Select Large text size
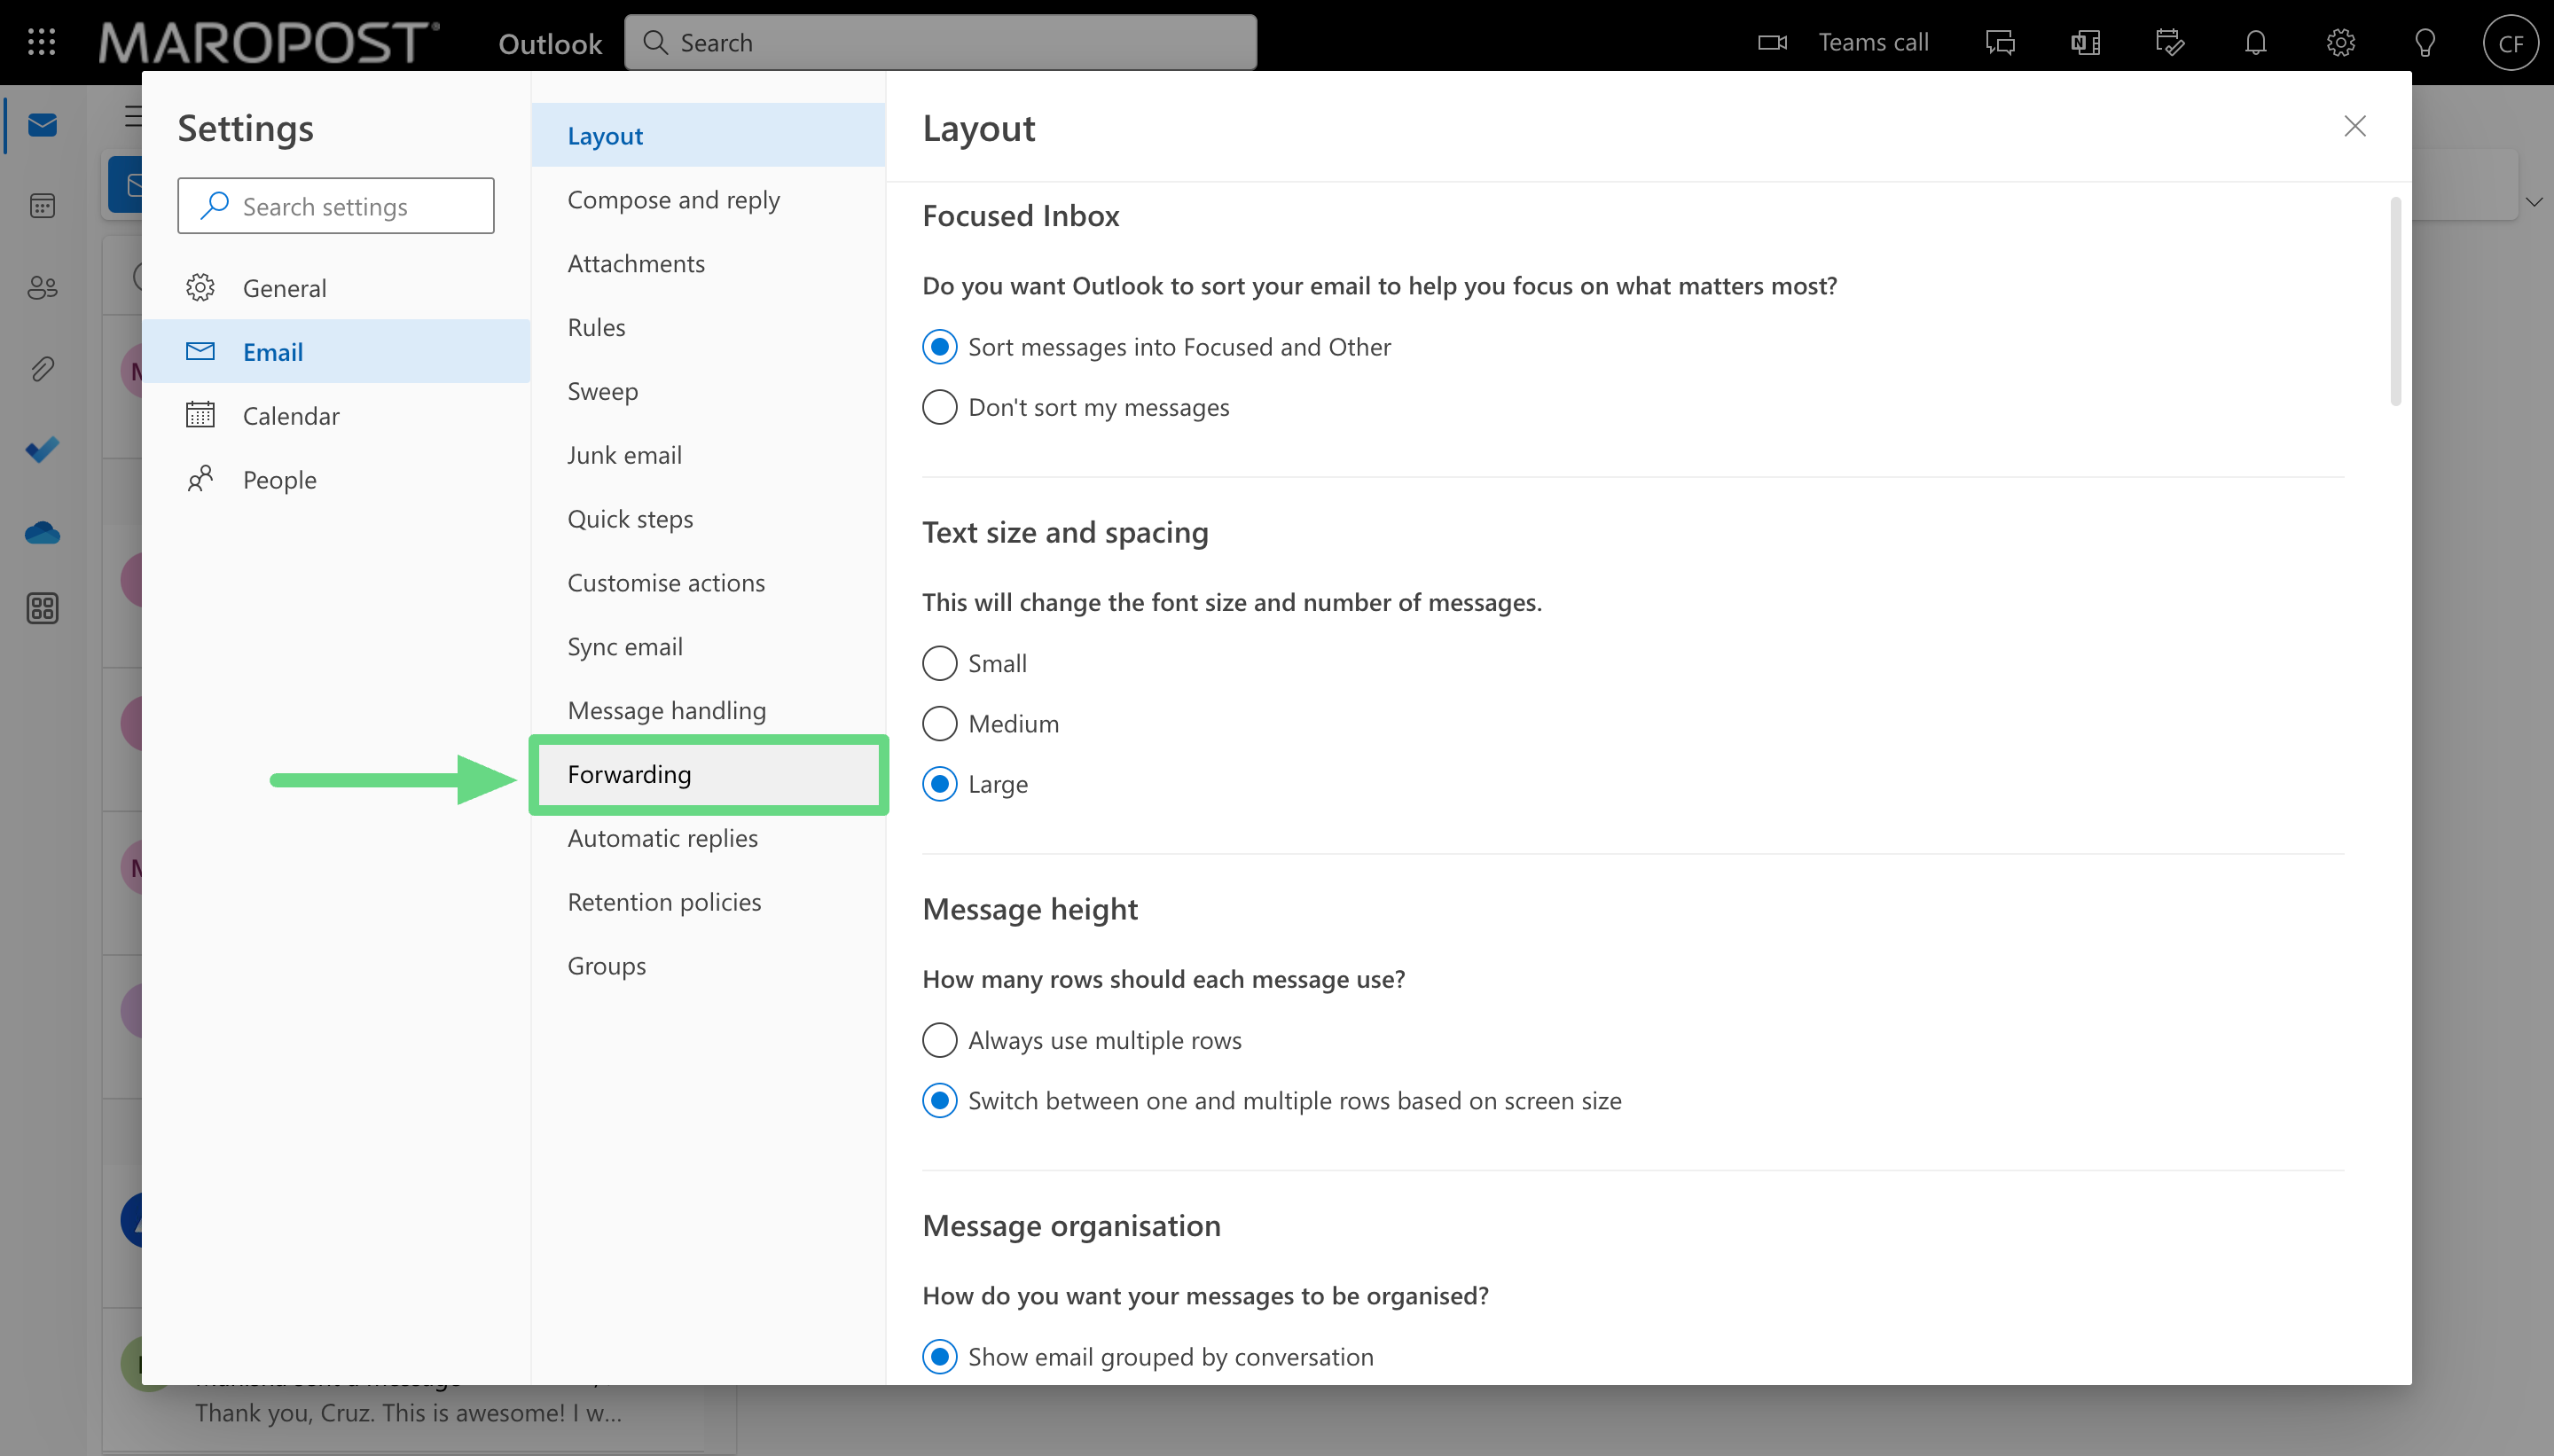Image resolution: width=2554 pixels, height=1456 pixels. [x=940, y=784]
